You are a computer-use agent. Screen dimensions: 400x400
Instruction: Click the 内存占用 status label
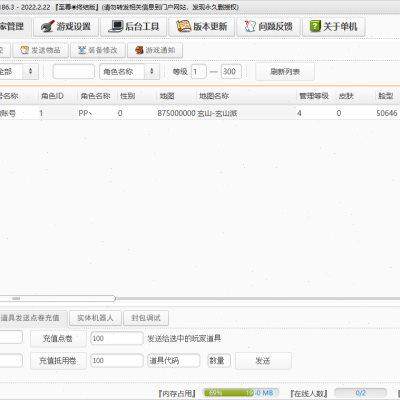[177, 393]
